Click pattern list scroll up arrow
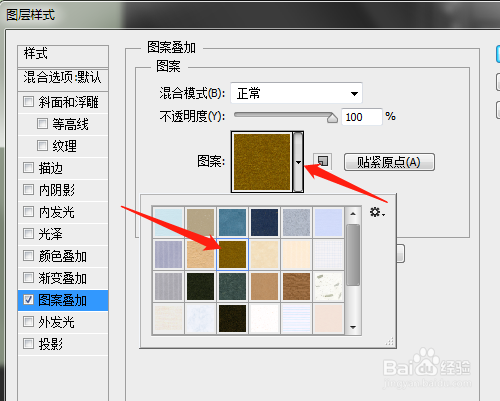The width and height of the screenshot is (500, 401). (x=353, y=213)
